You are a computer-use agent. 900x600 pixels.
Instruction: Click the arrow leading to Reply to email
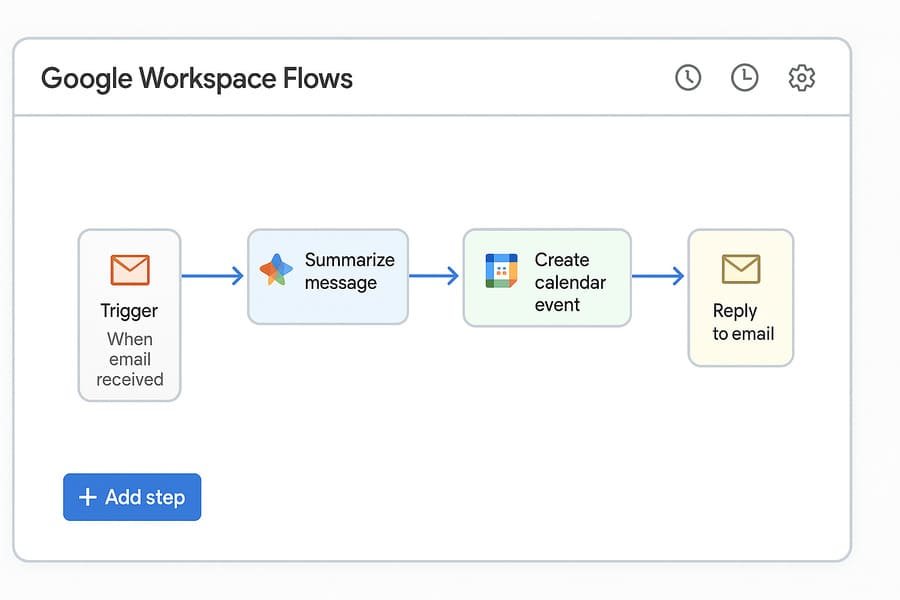(x=658, y=276)
